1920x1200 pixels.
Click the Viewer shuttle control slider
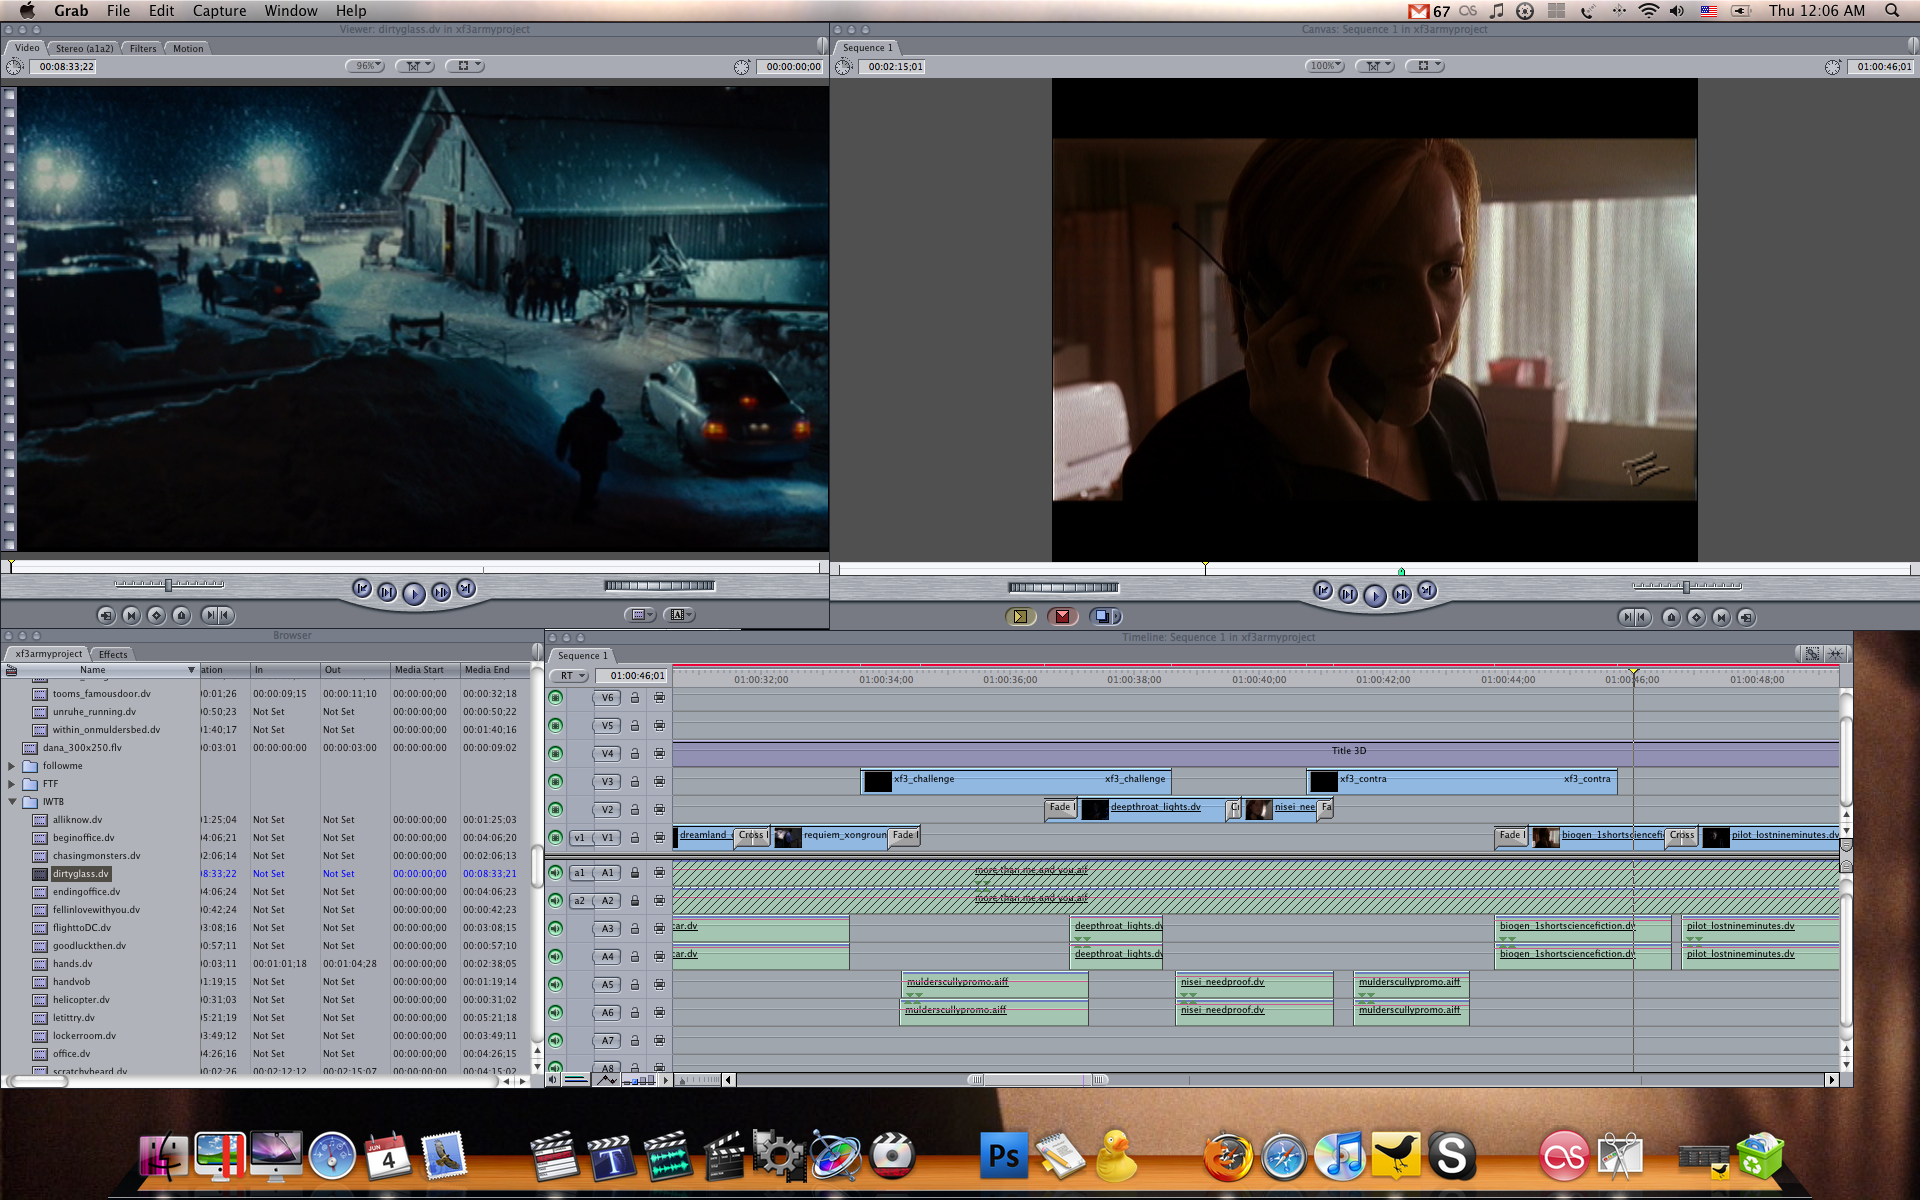click(168, 584)
